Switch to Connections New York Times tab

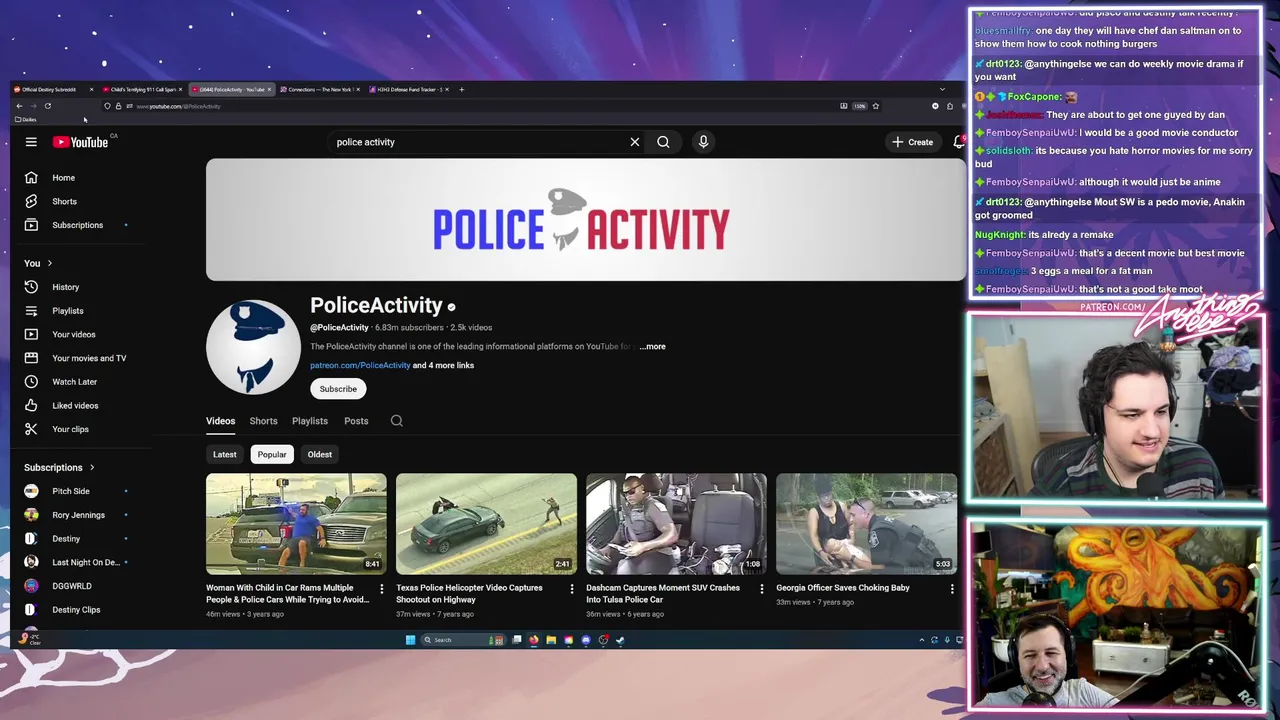tap(320, 89)
